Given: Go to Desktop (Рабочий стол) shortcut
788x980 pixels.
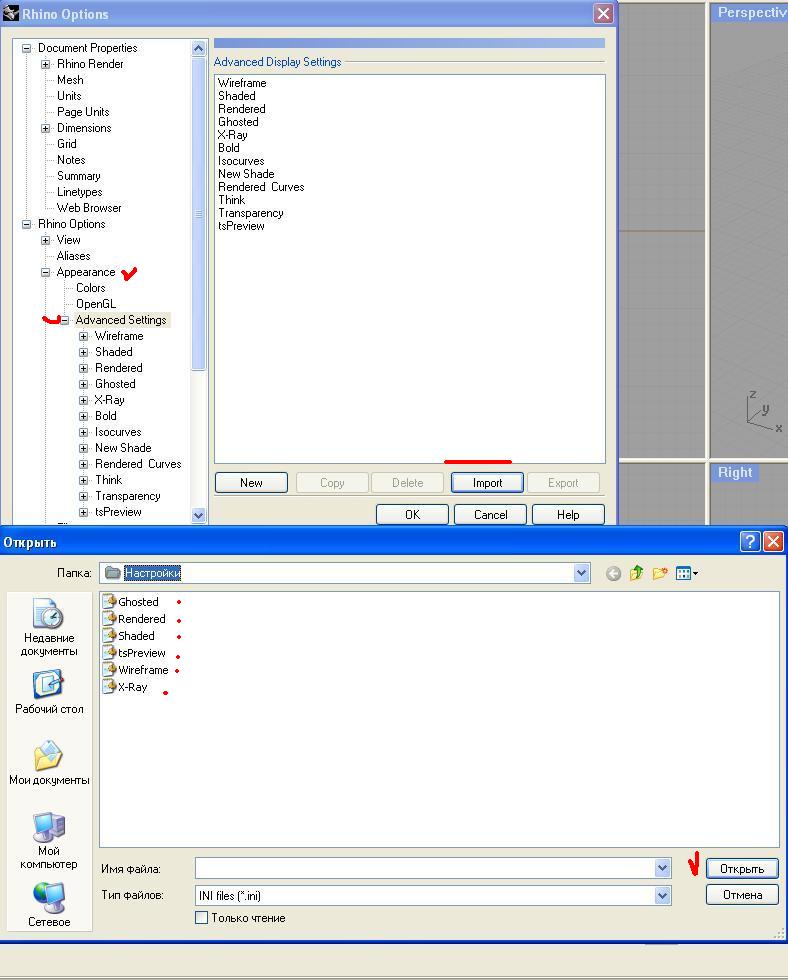Looking at the screenshot, I should 49,692.
